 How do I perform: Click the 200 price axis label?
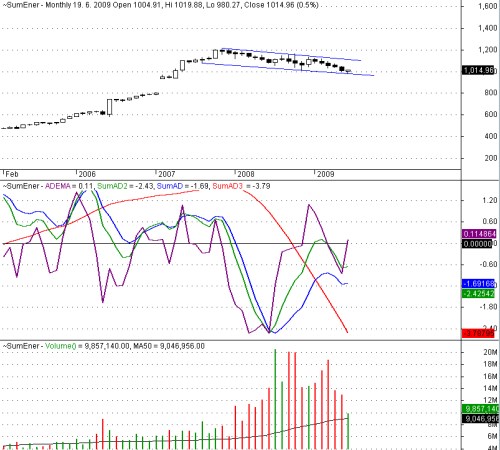pos(491,158)
